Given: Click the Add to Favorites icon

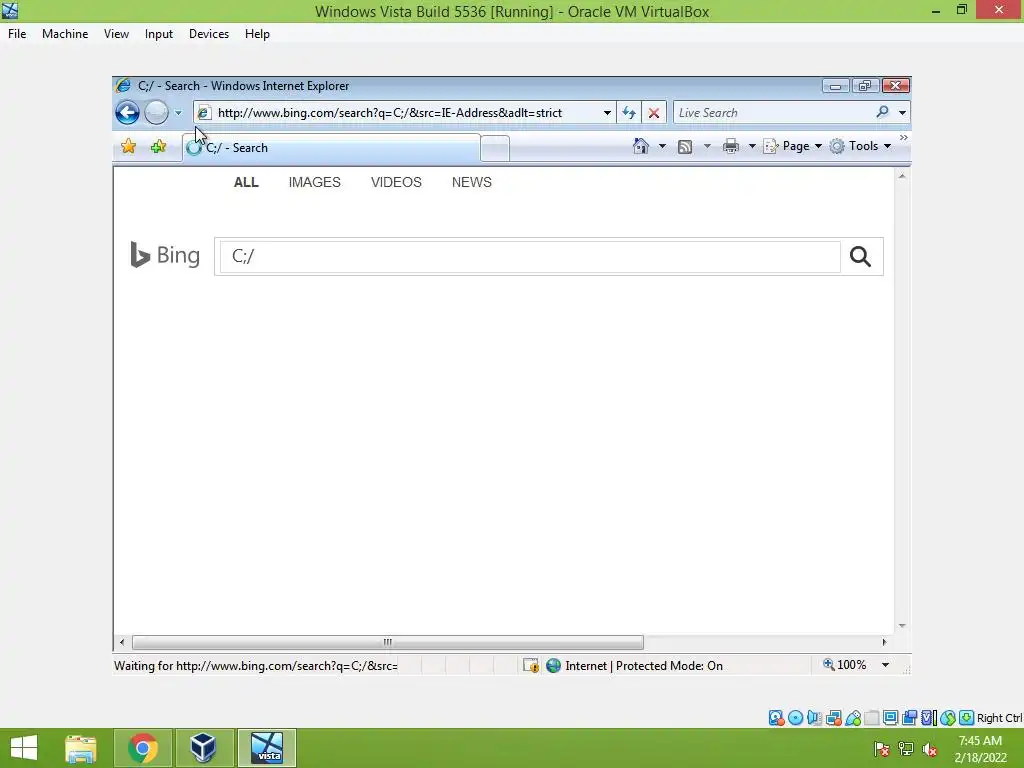Looking at the screenshot, I should [x=158, y=146].
